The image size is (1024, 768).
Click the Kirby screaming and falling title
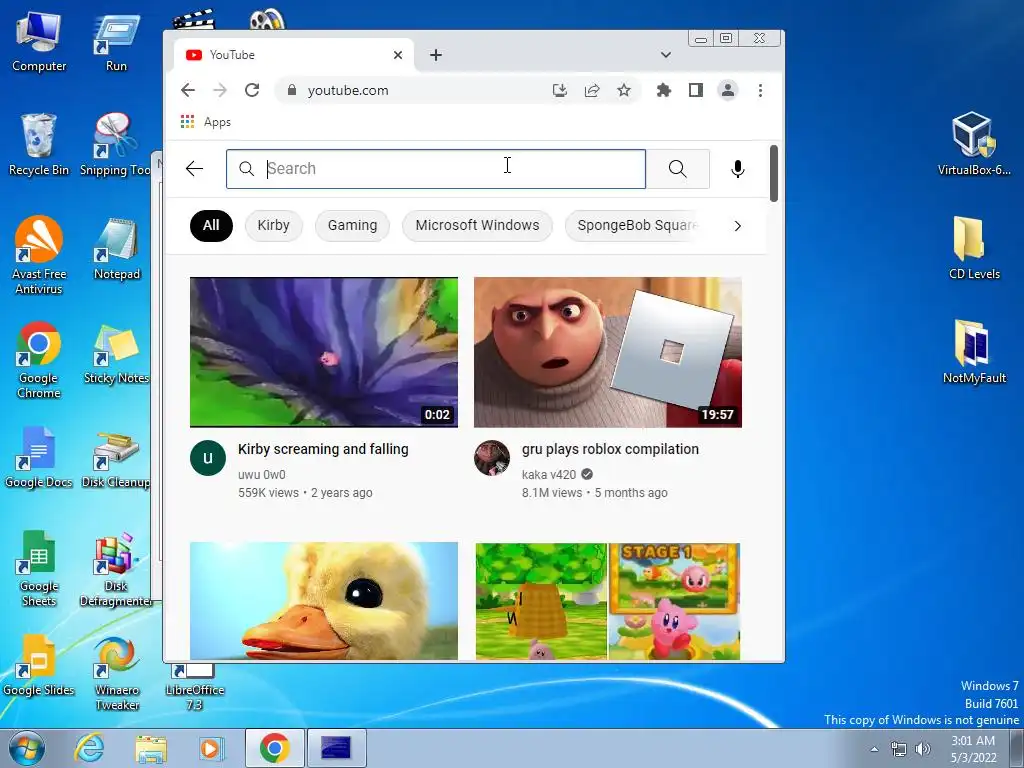[323, 449]
